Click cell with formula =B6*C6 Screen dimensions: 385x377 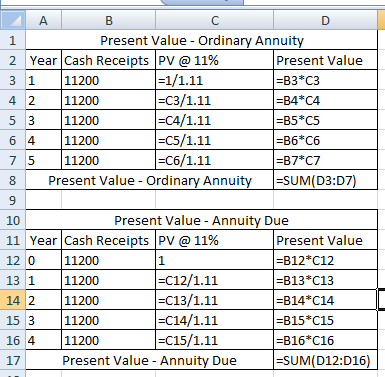tap(326, 140)
